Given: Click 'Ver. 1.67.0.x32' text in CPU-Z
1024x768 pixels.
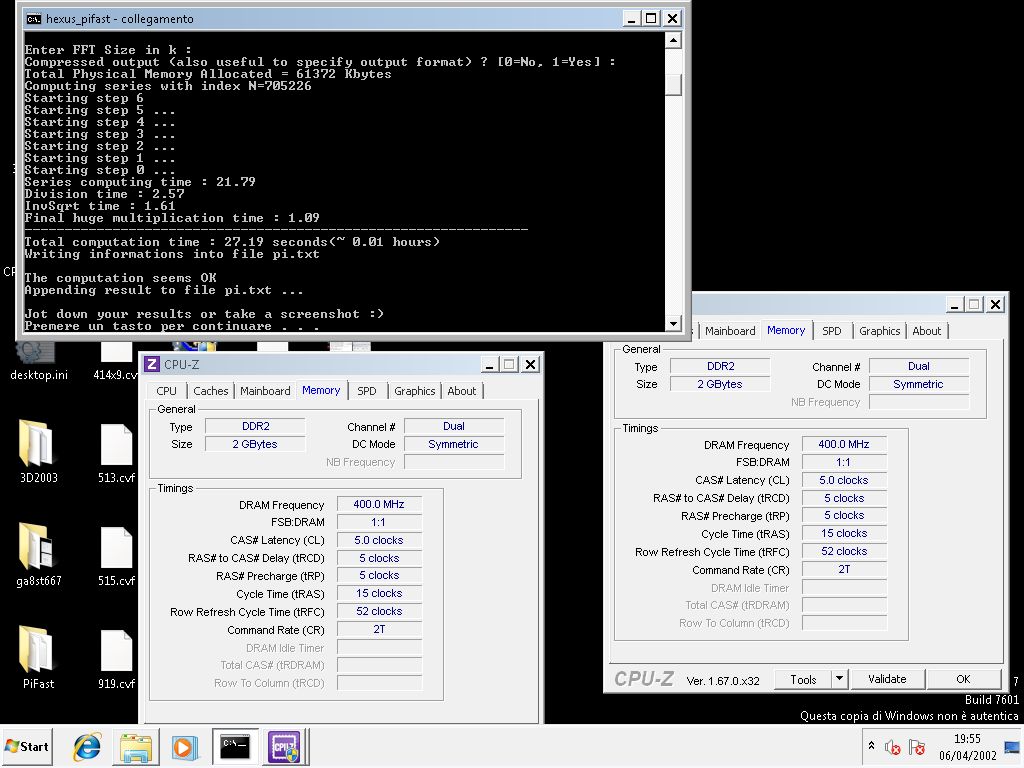Looking at the screenshot, I should [723, 680].
